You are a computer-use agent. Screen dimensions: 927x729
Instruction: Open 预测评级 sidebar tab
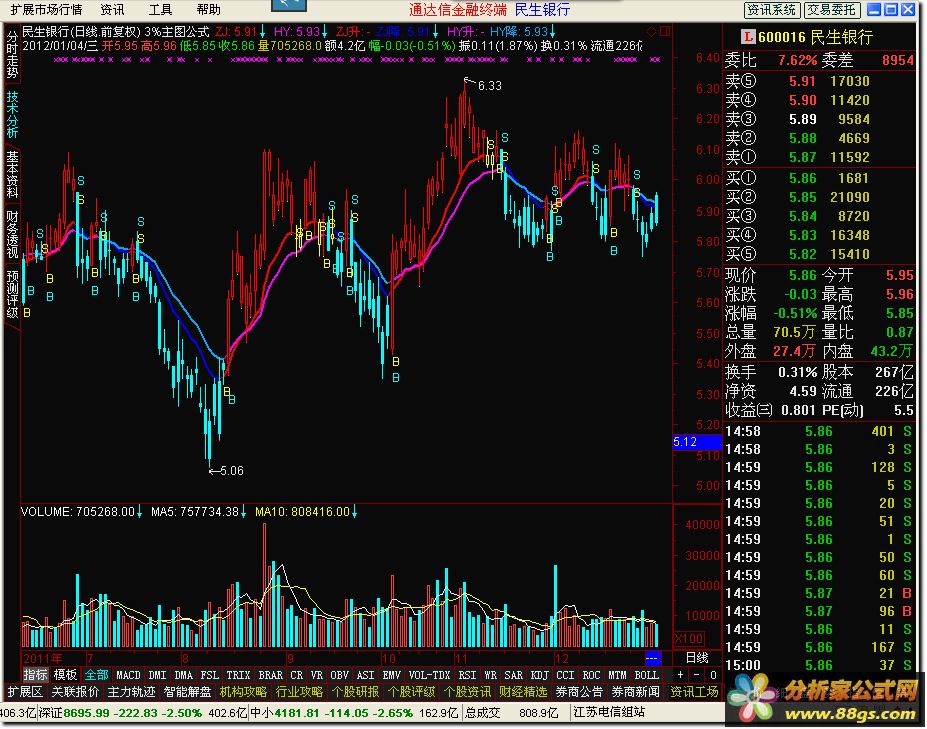coord(12,294)
